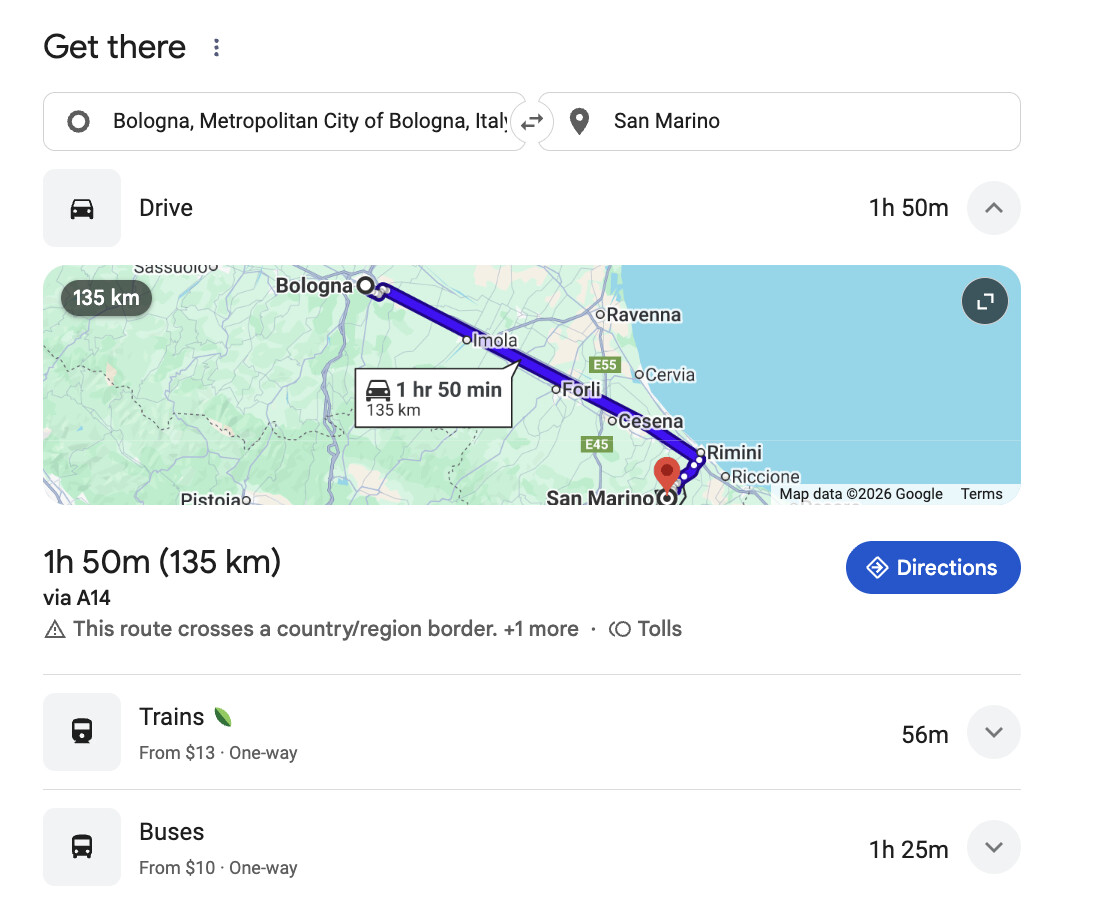Swap origin and destination with arrows icon
This screenshot has height=922, width=1106.
click(532, 122)
